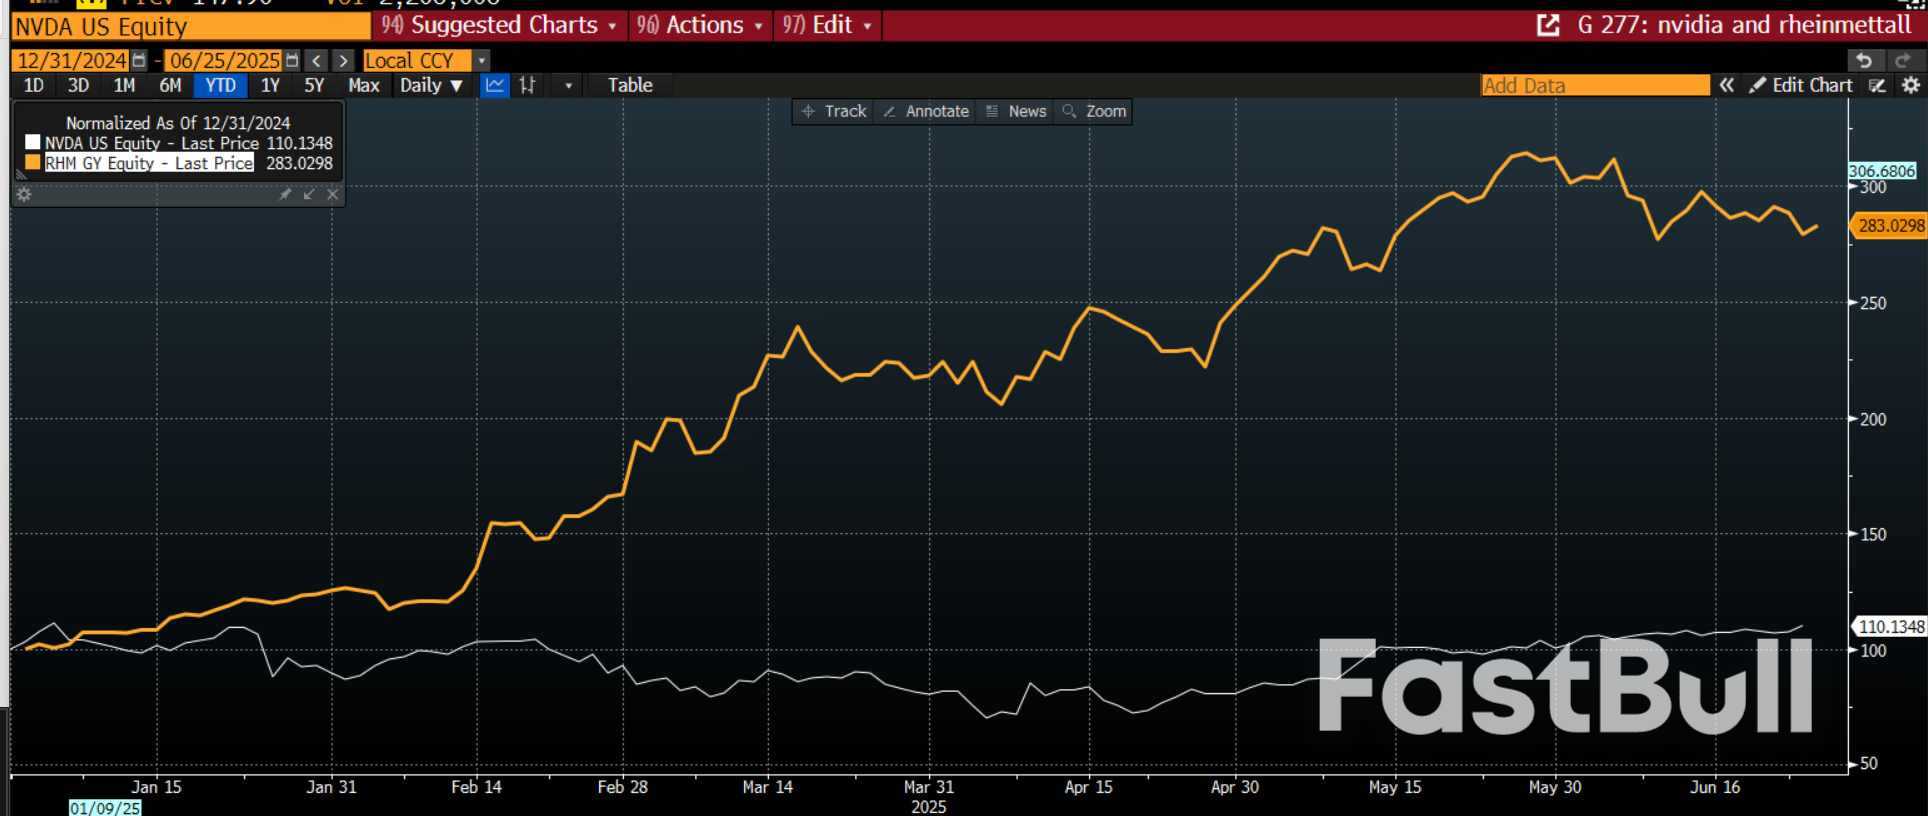This screenshot has width=1928, height=816.
Task: Click the 12/31/2024 start date field
Action: coord(72,61)
